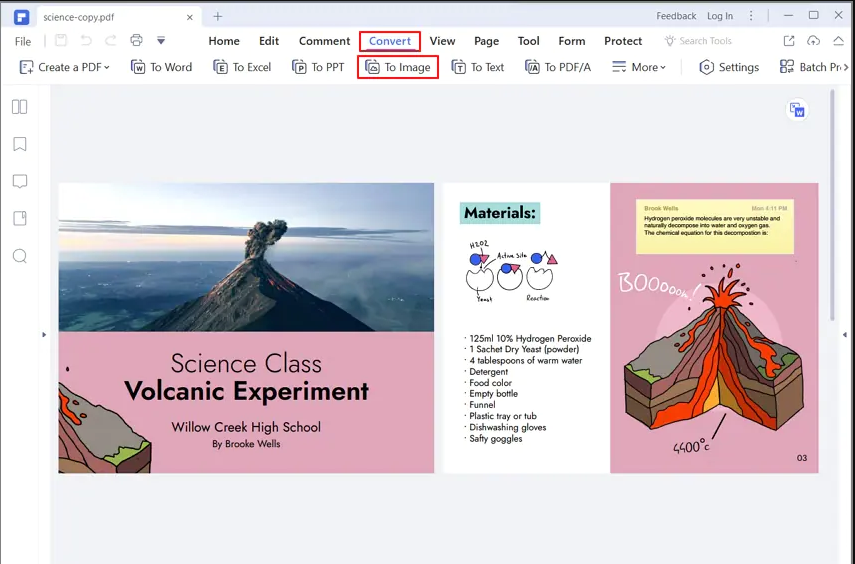This screenshot has height=564, width=855.
Task: Click floating convert-to-Word icon over document
Action: click(x=797, y=110)
